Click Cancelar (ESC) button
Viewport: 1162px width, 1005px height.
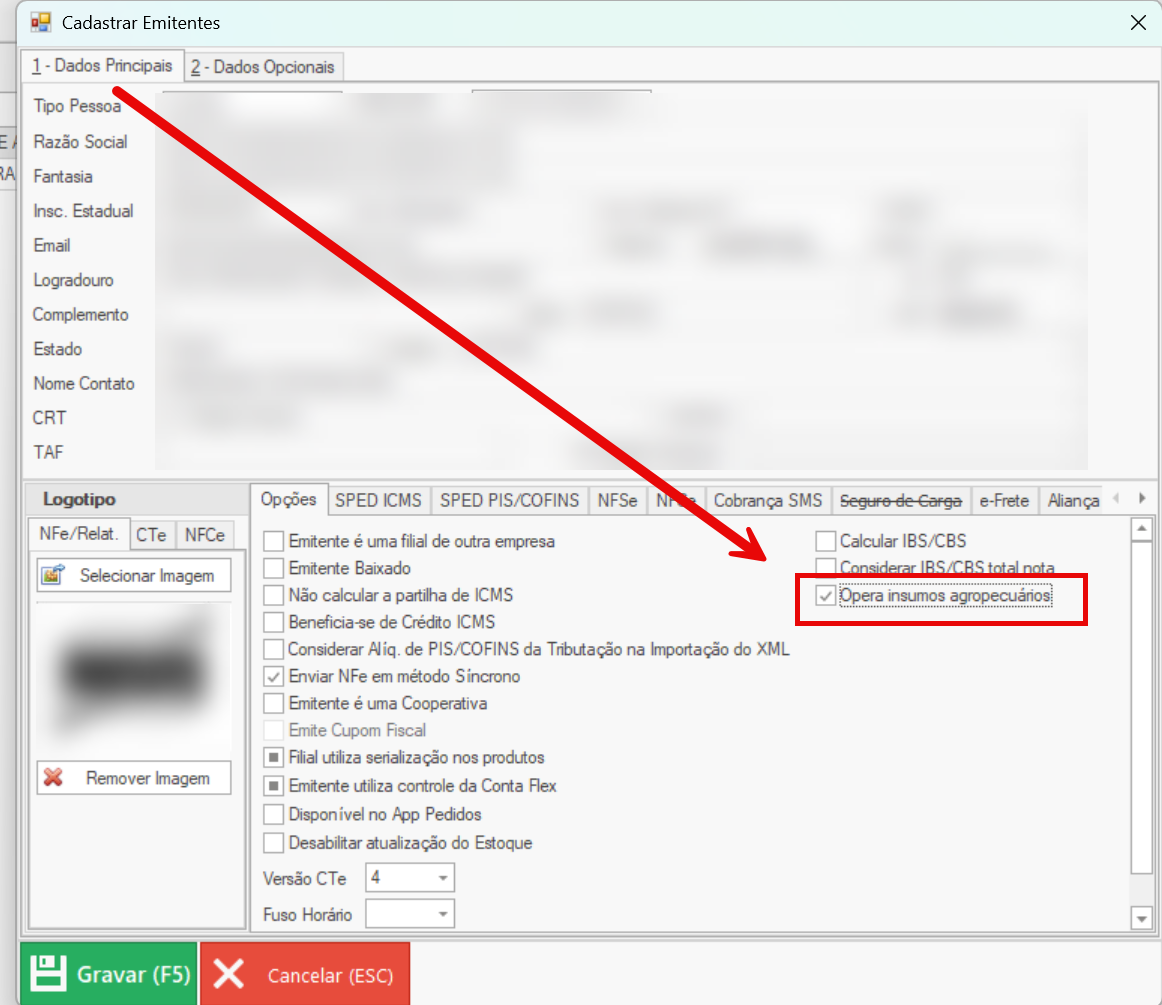(305, 973)
